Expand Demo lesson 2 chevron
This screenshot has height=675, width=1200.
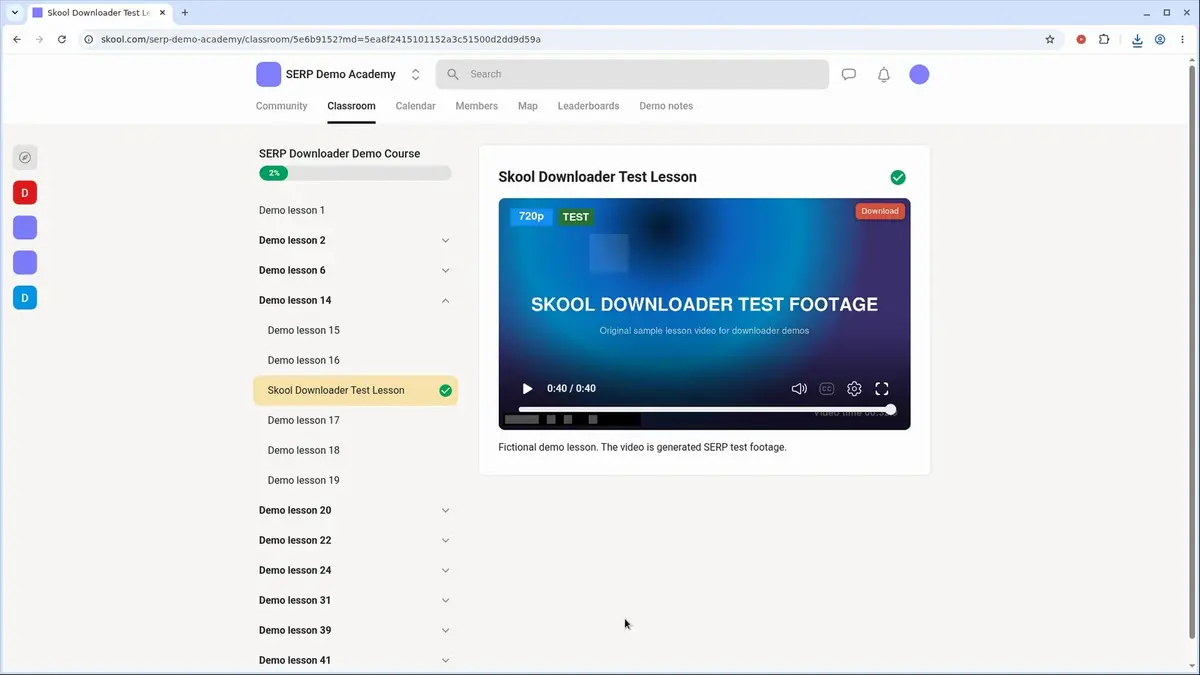(x=446, y=240)
